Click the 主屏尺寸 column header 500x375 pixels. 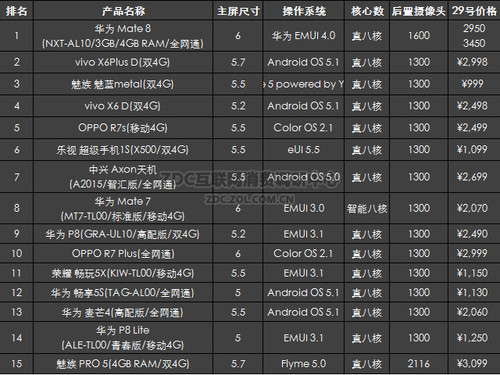(x=238, y=11)
